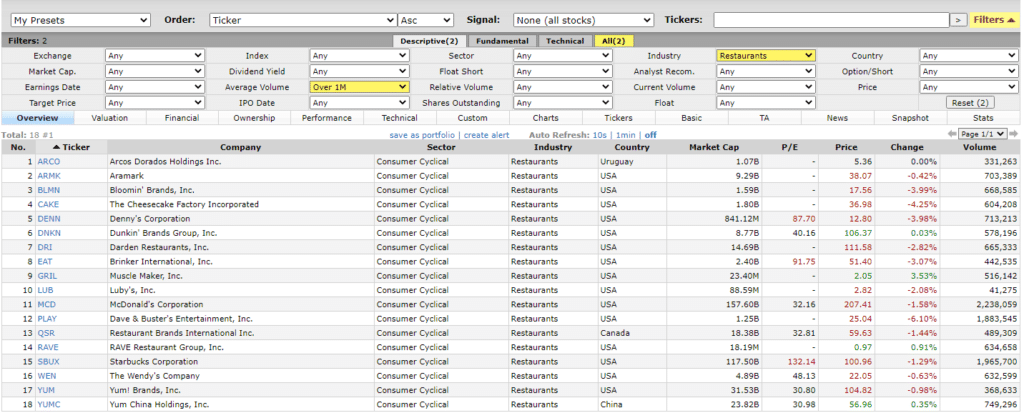
Task: Open SBUX ticker link
Action: (x=48, y=362)
